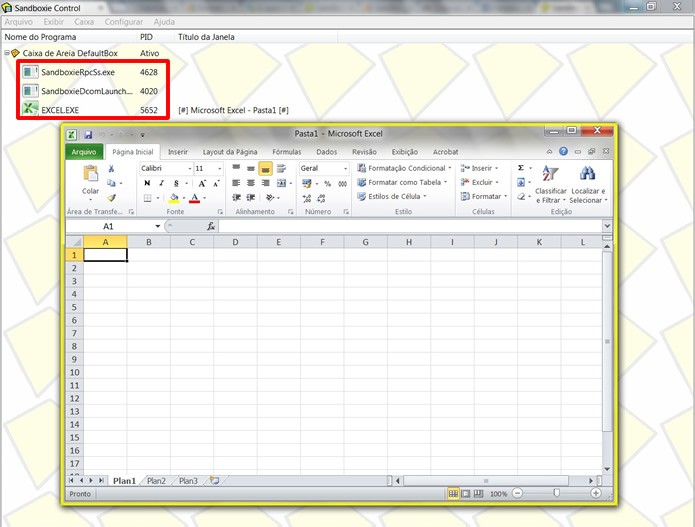Click the Format Painter brush icon
The width and height of the screenshot is (695, 527).
tap(112, 197)
